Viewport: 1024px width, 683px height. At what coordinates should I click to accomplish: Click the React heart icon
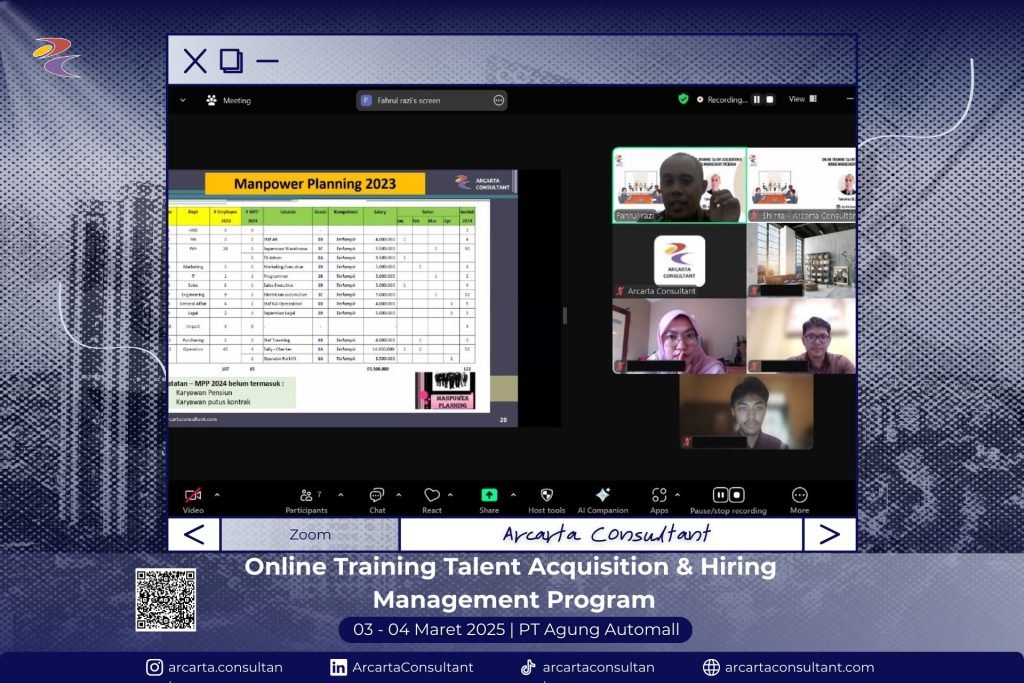(x=432, y=495)
